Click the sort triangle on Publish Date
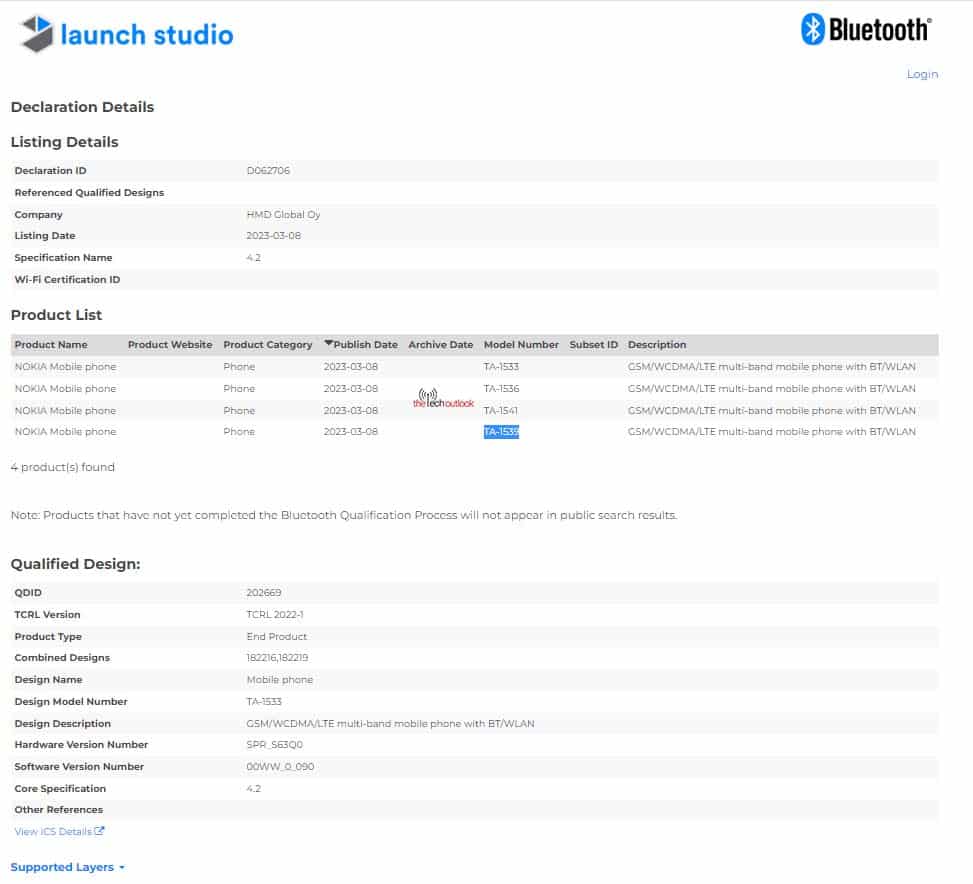The image size is (973, 884). (x=330, y=343)
